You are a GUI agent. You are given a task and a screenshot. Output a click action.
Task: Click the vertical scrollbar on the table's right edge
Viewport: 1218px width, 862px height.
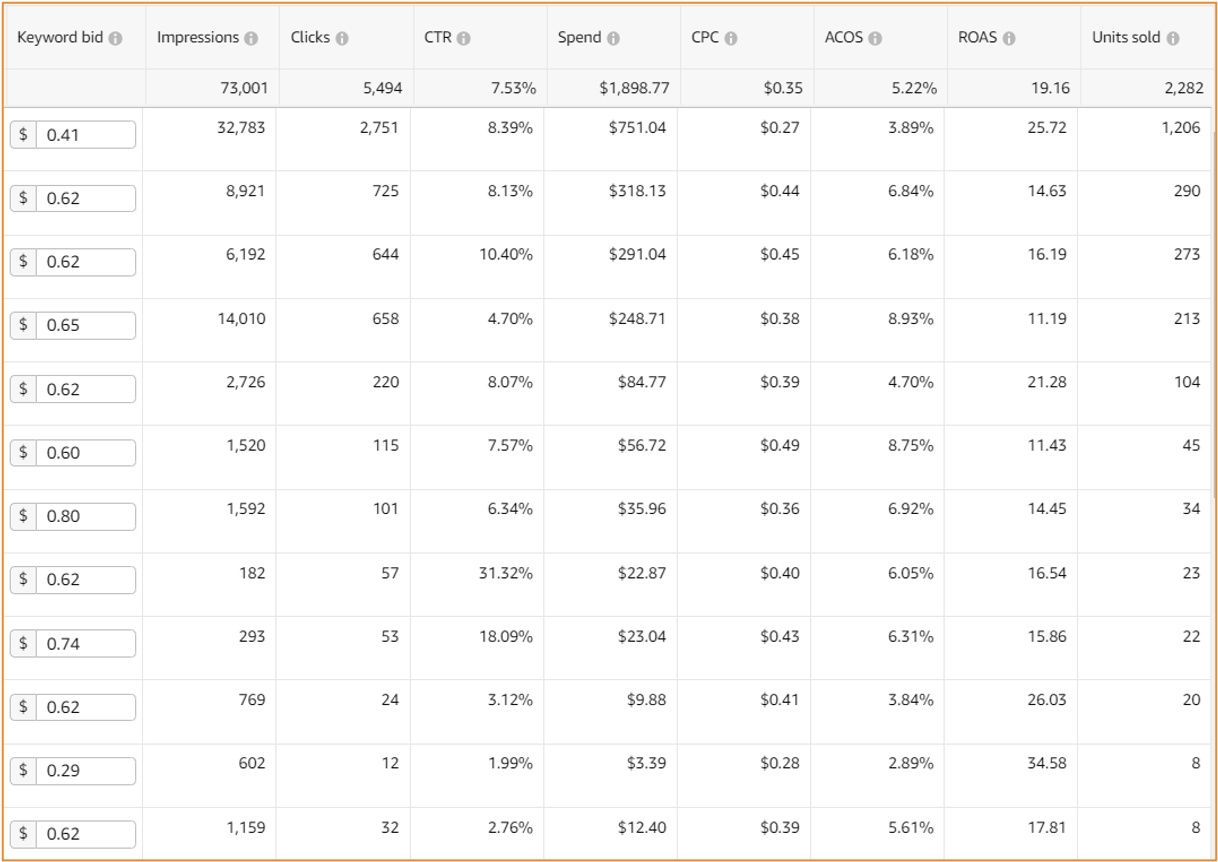pos(1212,300)
